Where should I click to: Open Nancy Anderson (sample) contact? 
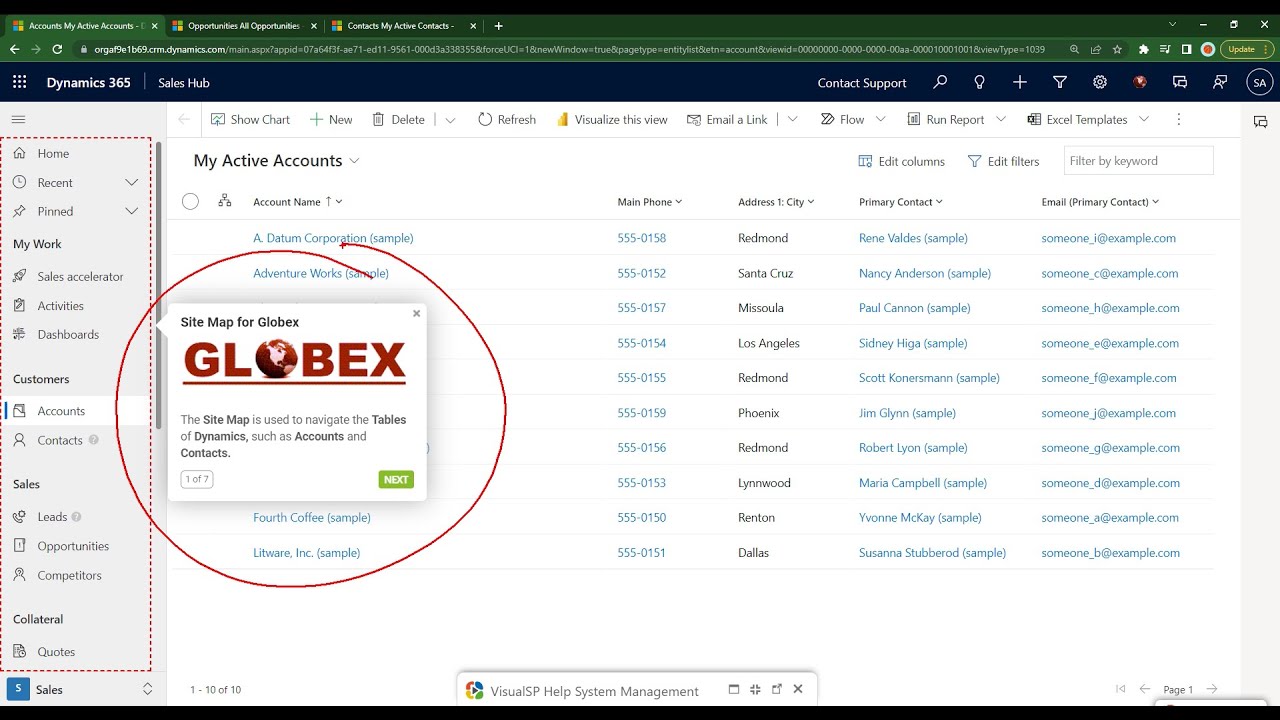pyautogui.click(x=925, y=273)
